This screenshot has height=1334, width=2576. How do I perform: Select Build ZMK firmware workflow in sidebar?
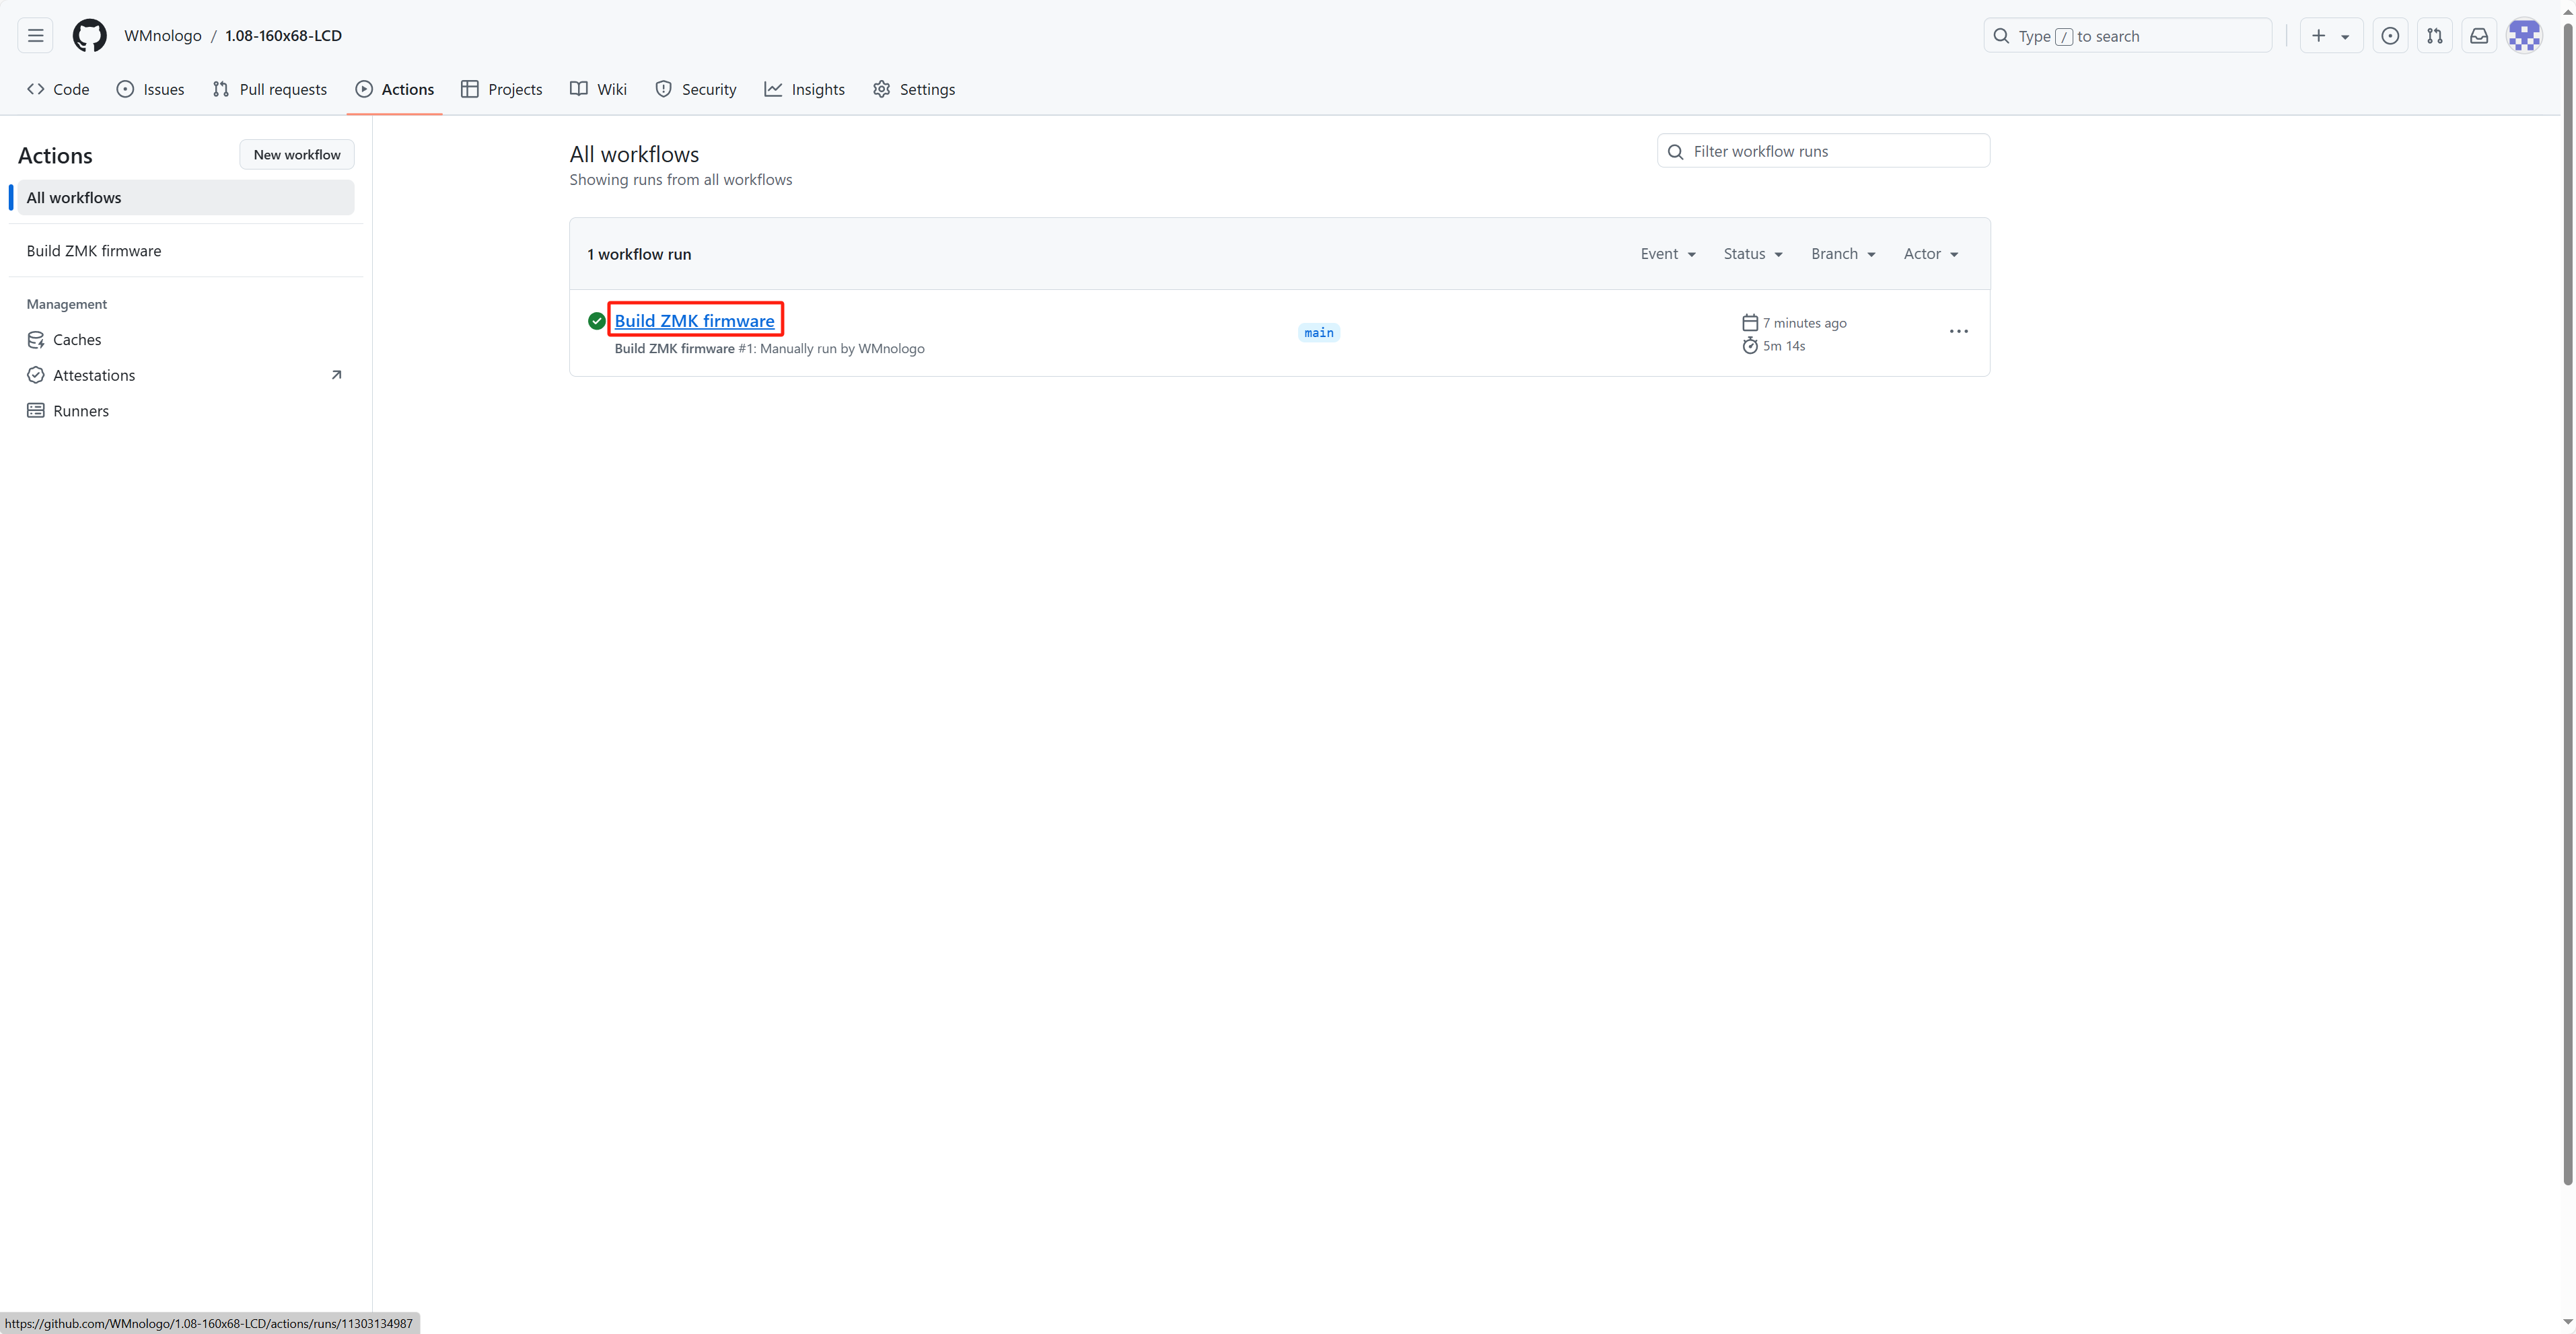(186, 251)
